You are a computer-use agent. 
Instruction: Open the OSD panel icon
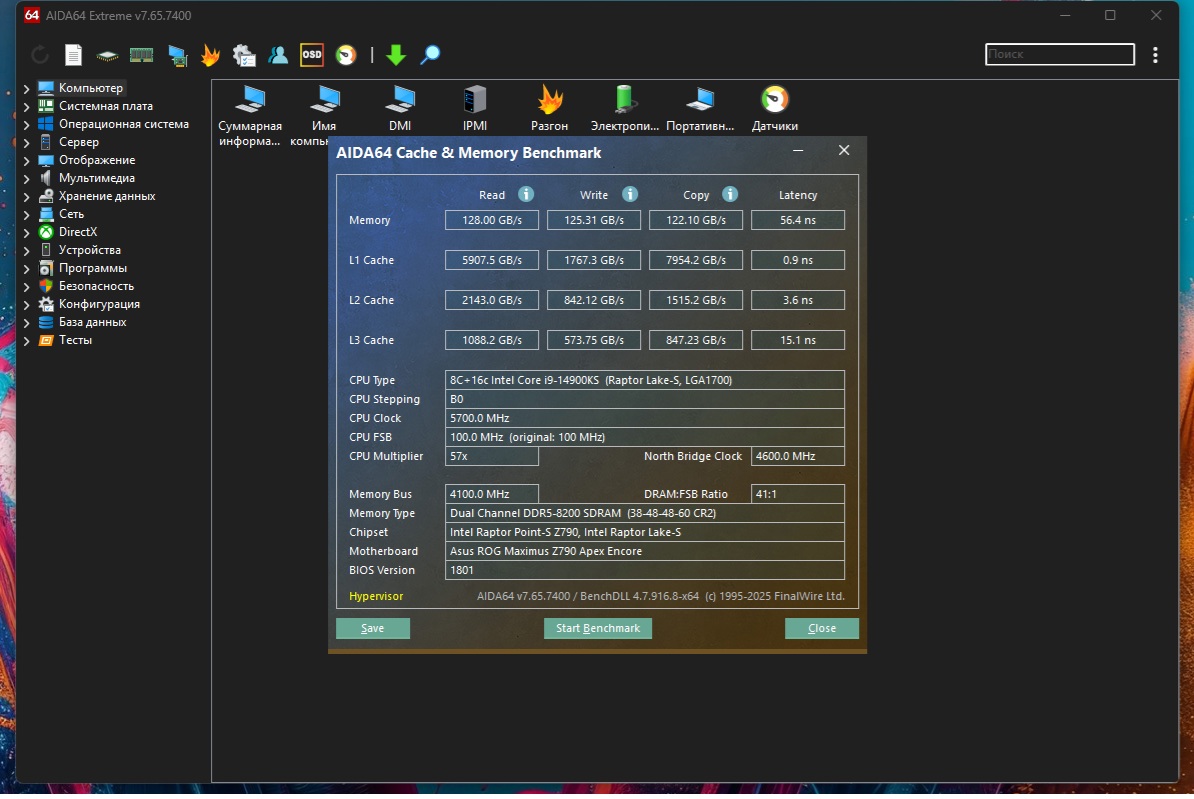coord(311,55)
